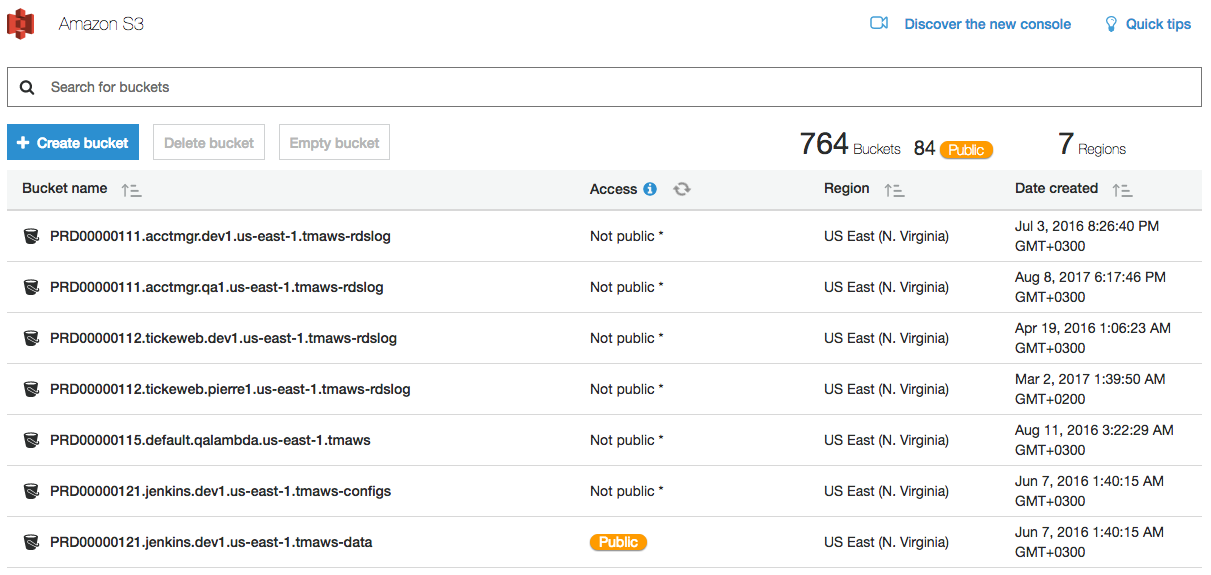Open bucket PRD00000115.default.qalambda.us-east-1.tmaws
Viewport: 1211px width, 575px height.
(210, 440)
